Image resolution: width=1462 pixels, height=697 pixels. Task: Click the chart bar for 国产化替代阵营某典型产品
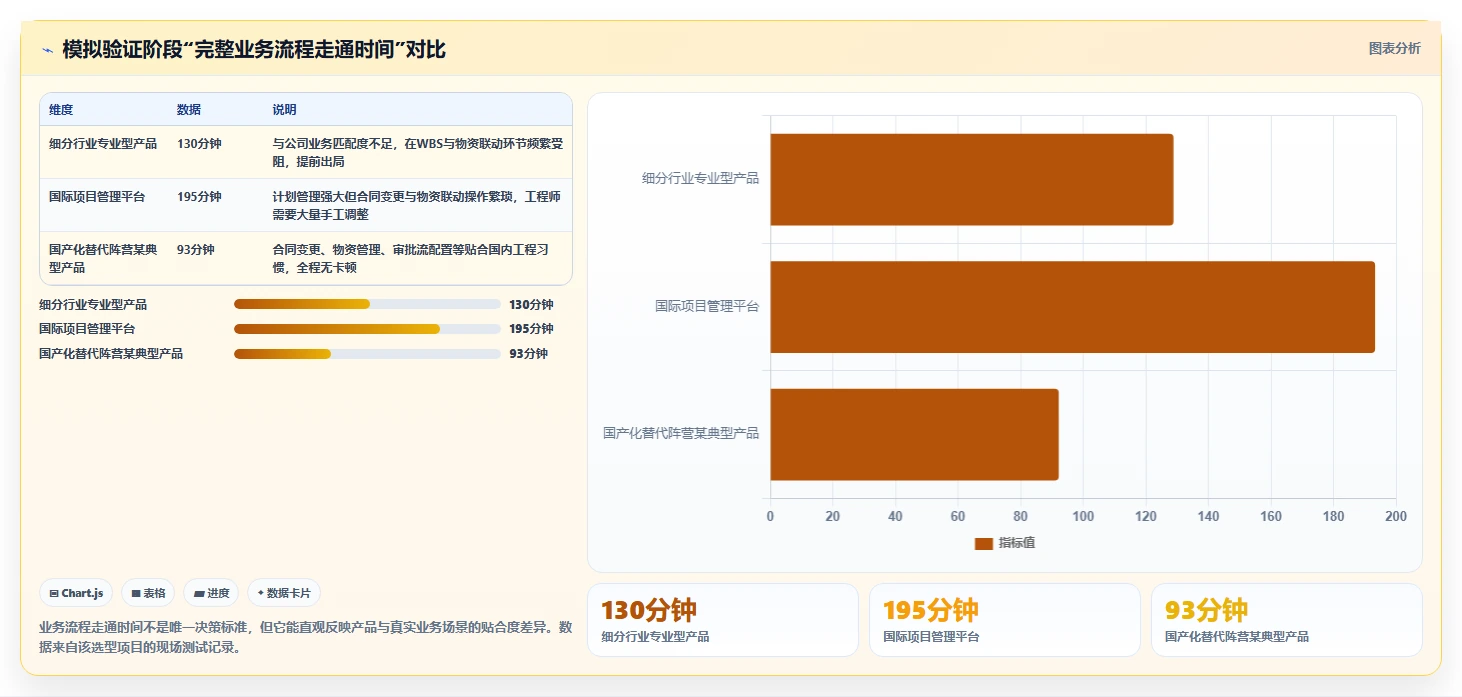tap(914, 434)
